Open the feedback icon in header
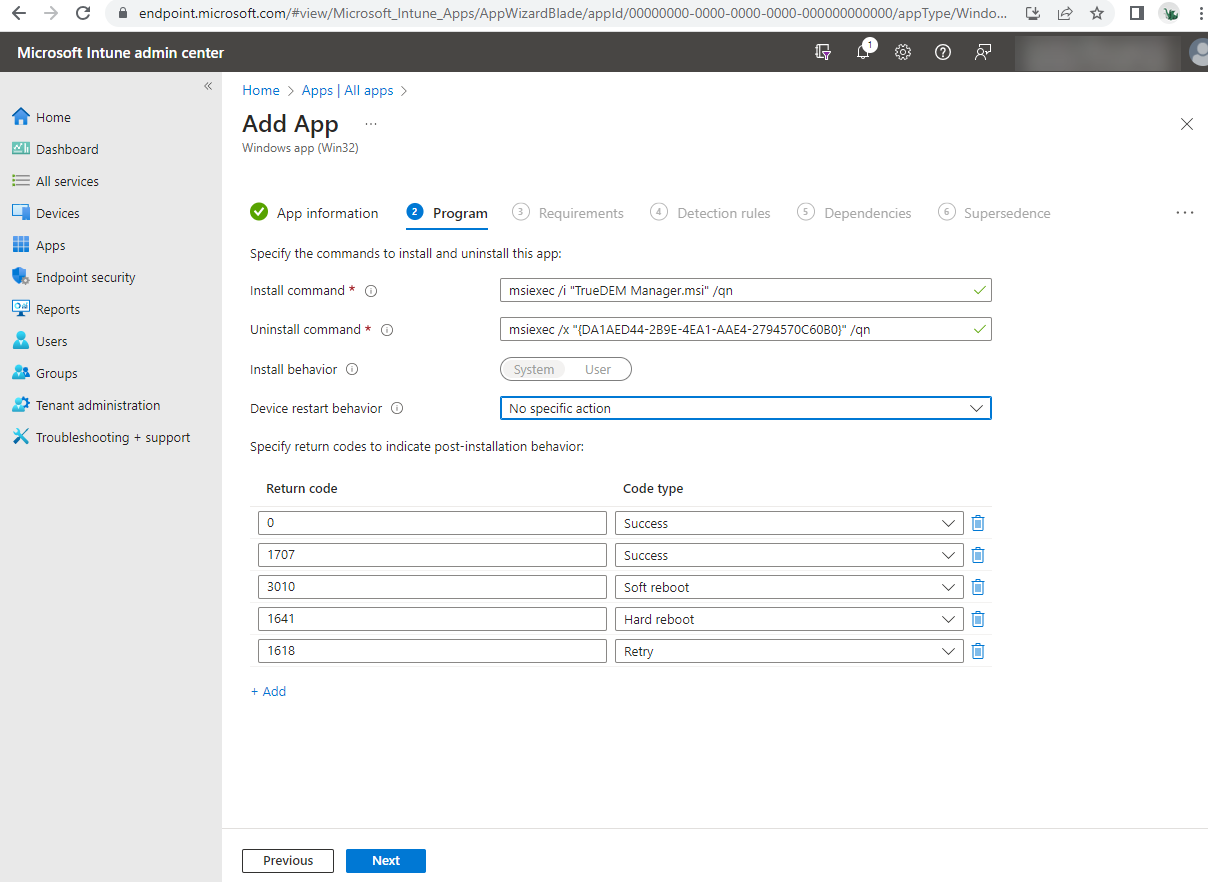 click(x=983, y=53)
